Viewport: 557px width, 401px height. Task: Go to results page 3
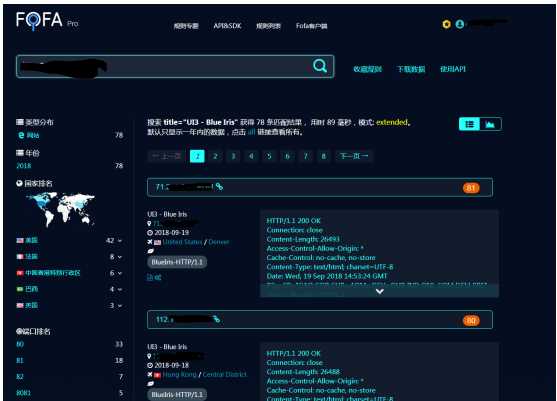coord(233,156)
